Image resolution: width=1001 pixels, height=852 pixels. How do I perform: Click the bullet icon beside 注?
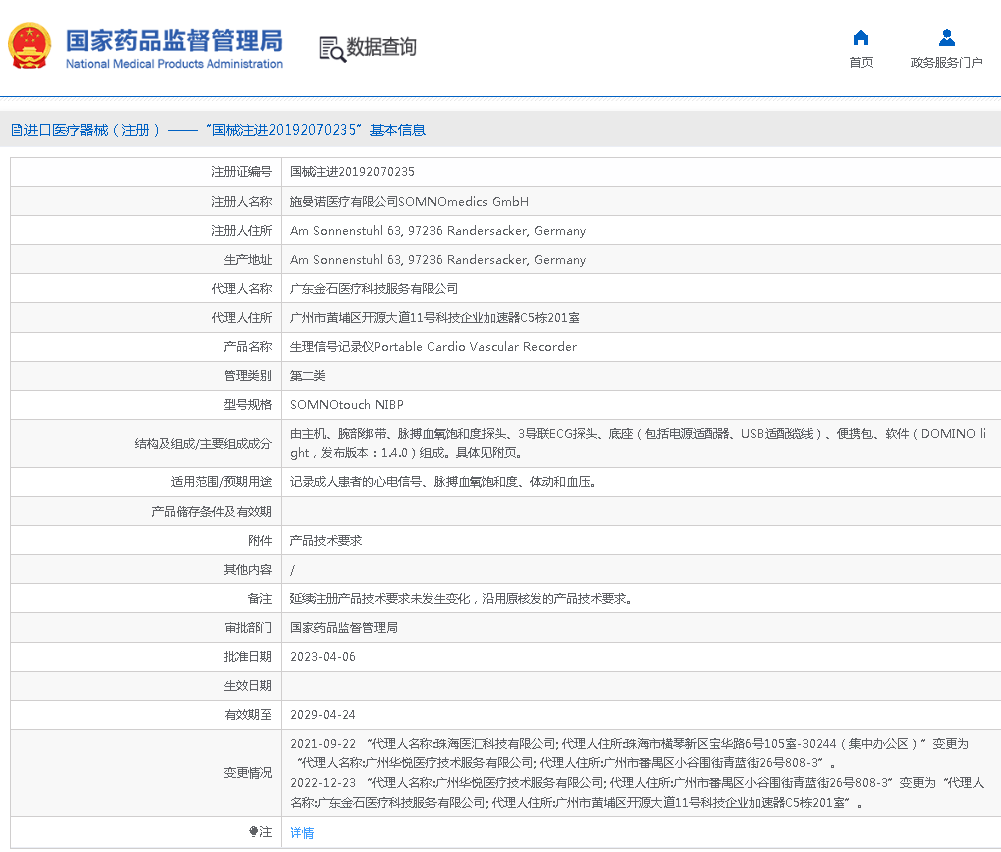[254, 832]
